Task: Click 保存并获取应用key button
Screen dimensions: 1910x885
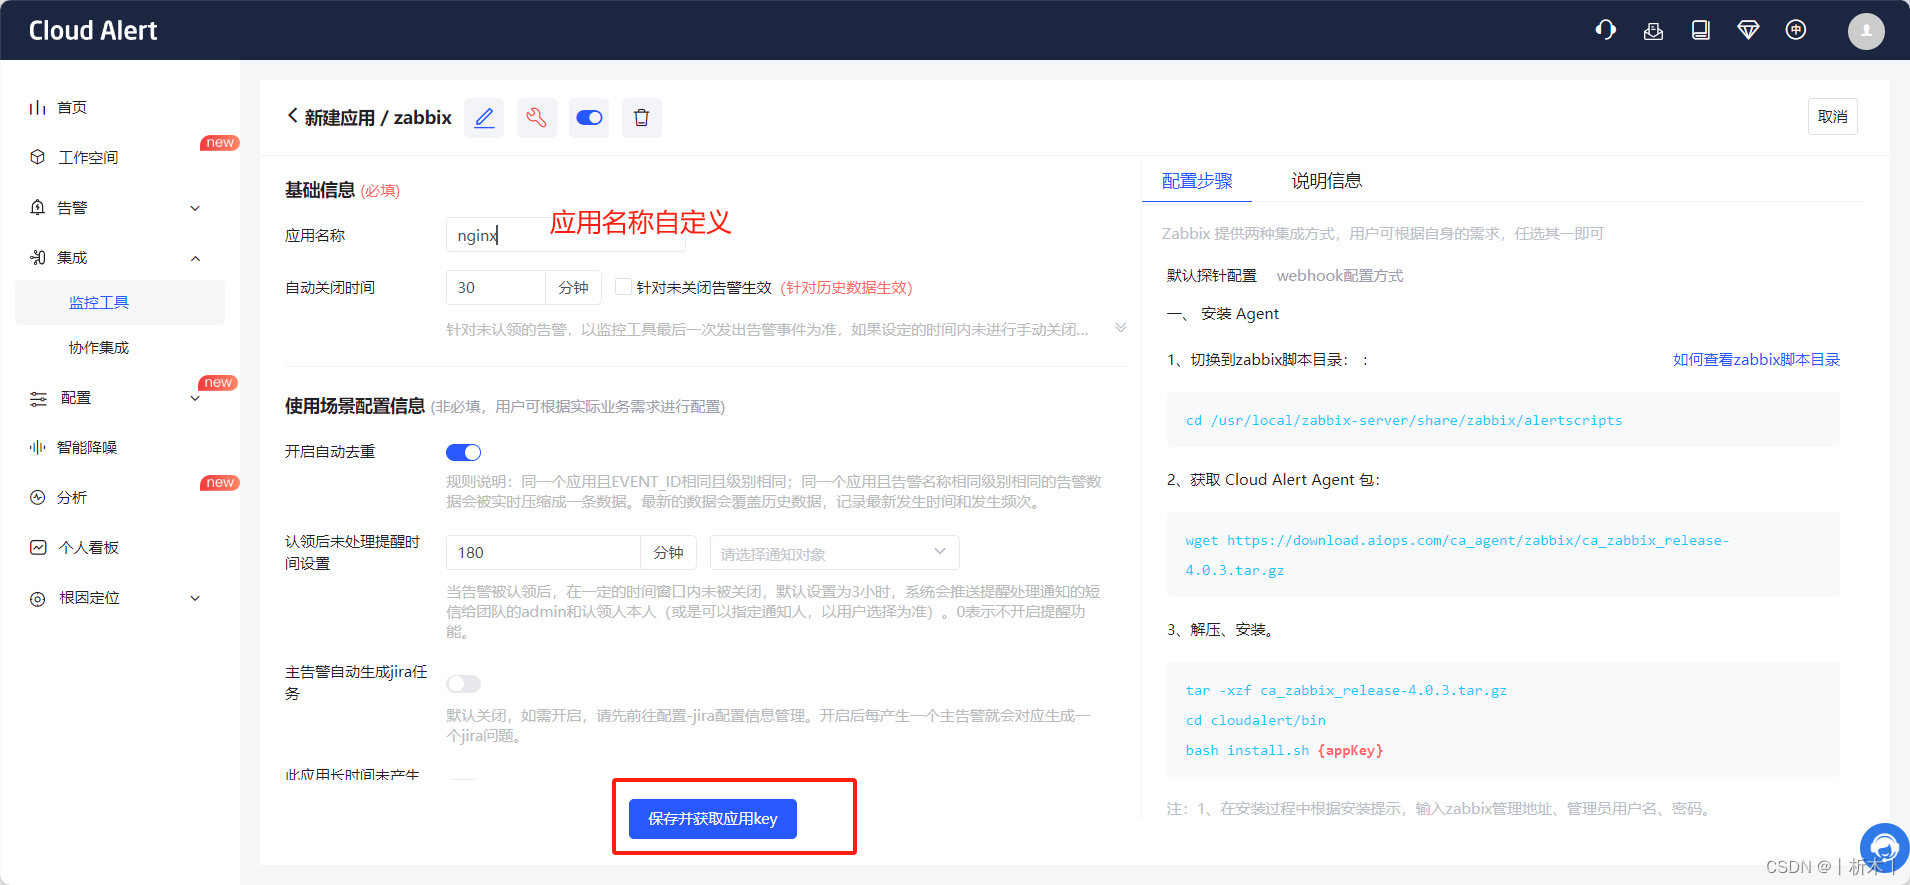Action: 712,819
